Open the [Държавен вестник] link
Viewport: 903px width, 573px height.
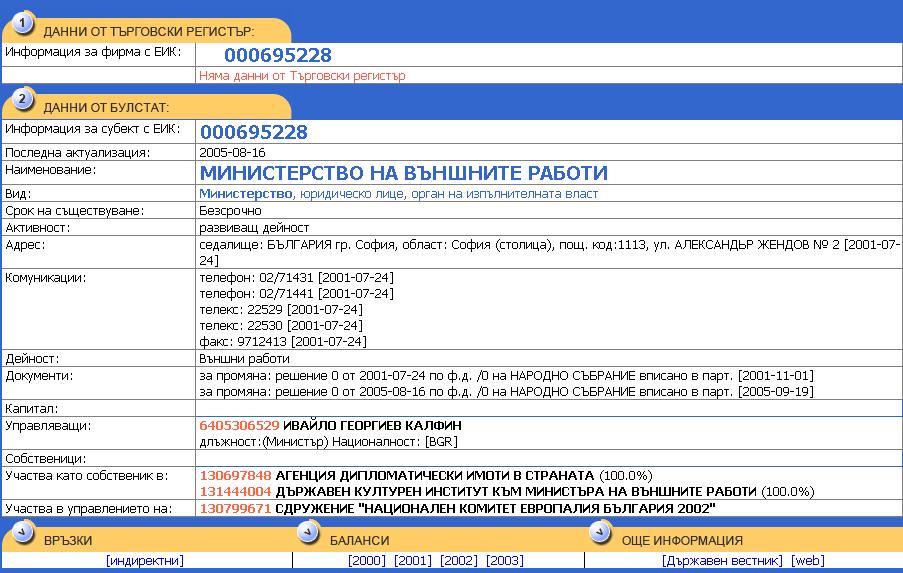722,560
